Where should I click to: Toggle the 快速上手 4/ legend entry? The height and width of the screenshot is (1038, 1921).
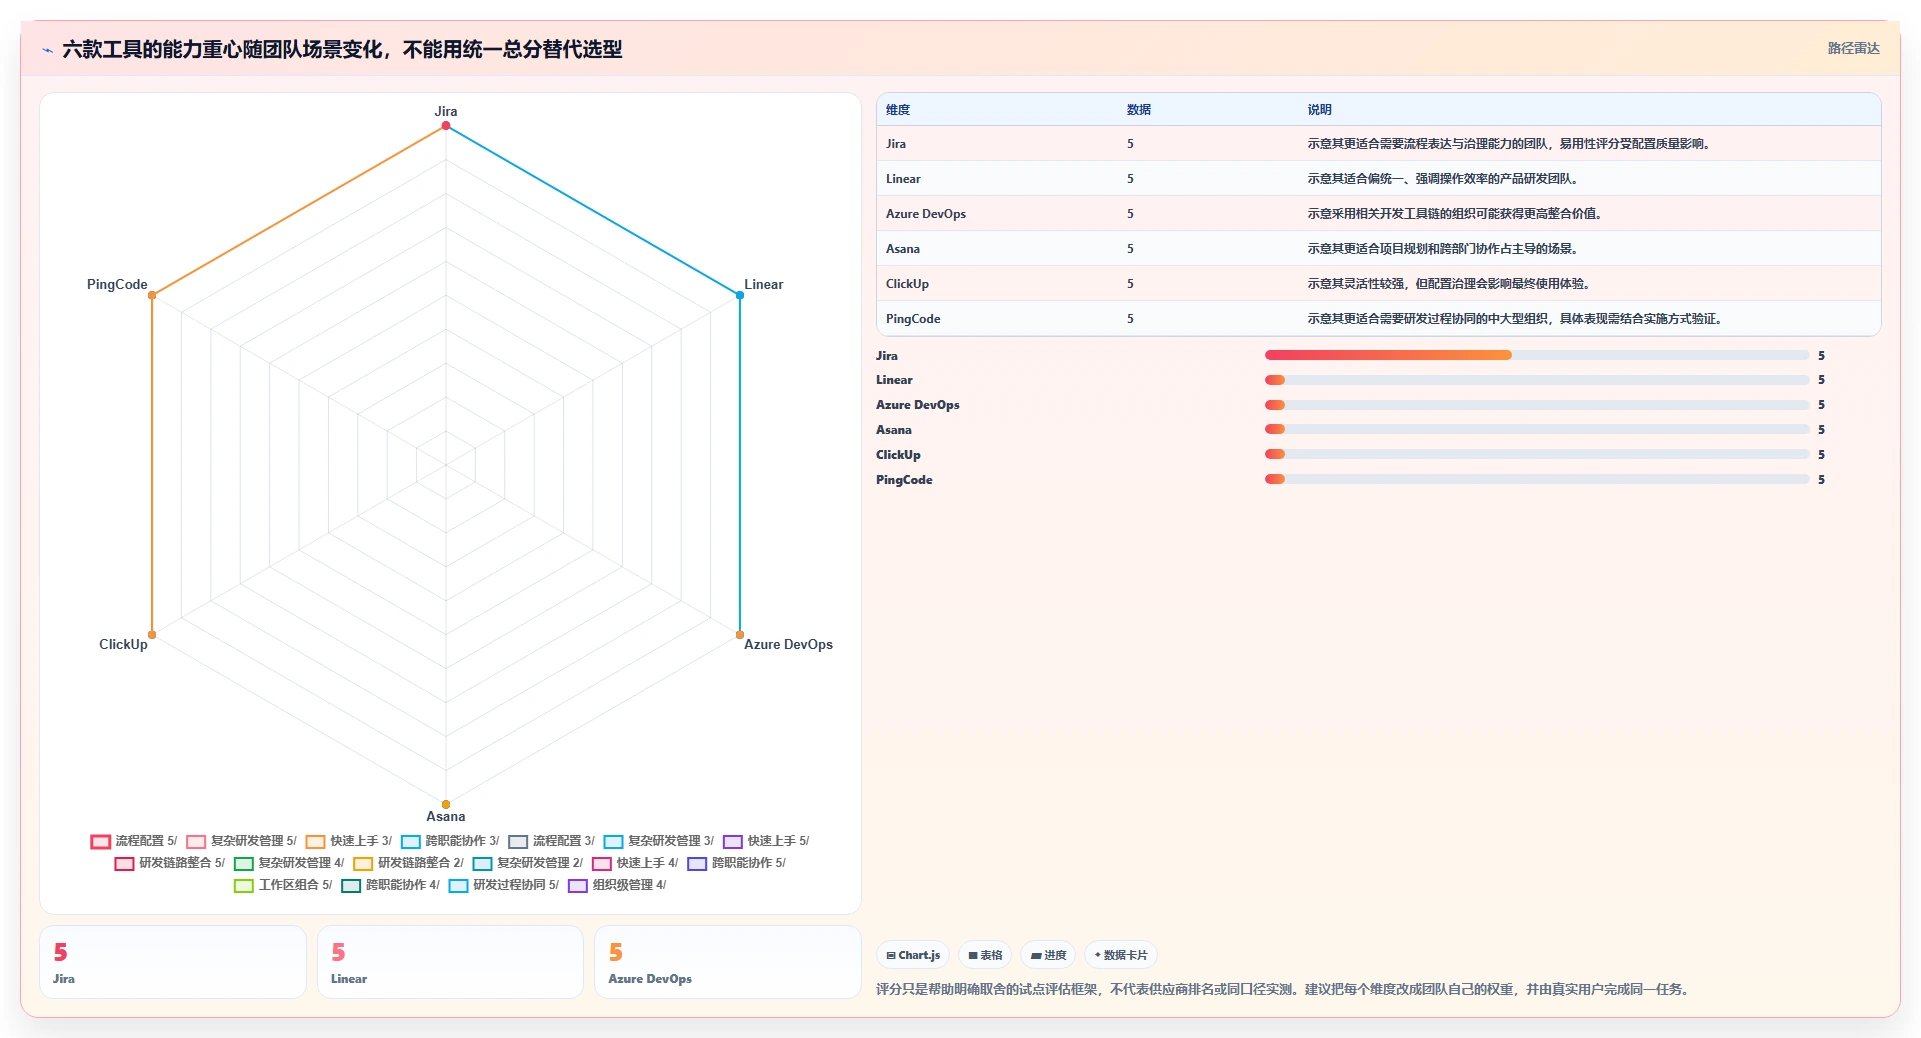(635, 863)
